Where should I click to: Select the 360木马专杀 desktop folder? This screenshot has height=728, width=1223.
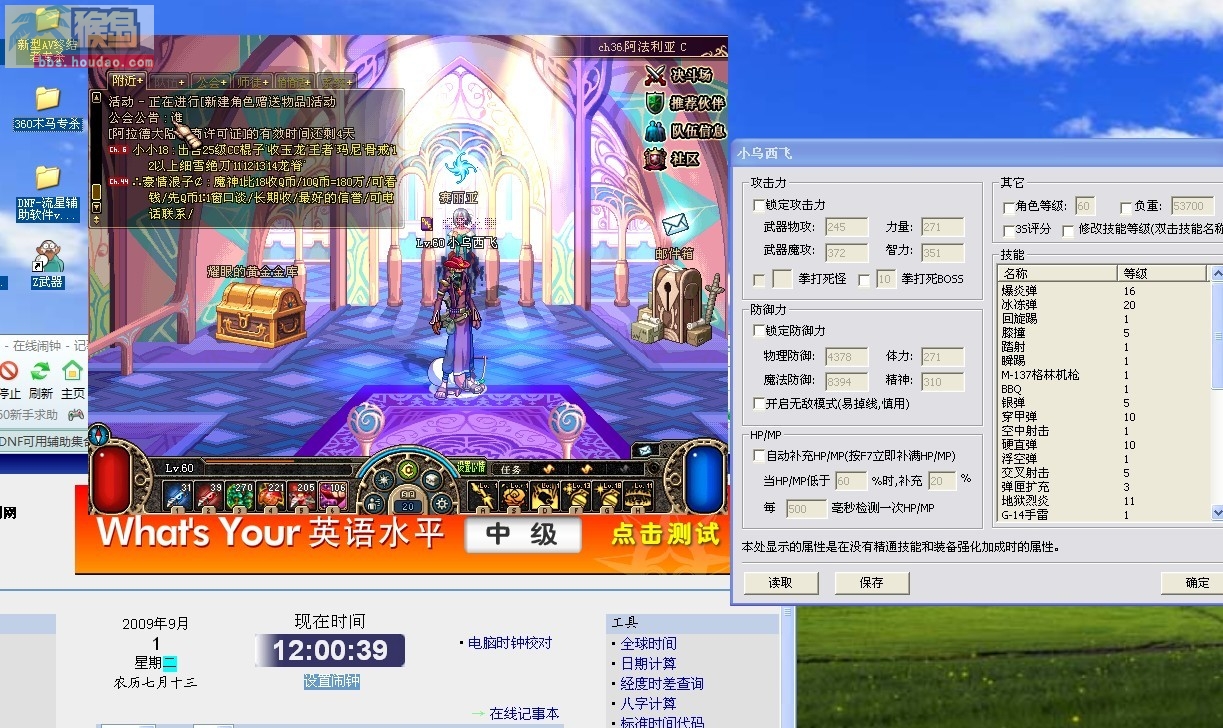47,108
